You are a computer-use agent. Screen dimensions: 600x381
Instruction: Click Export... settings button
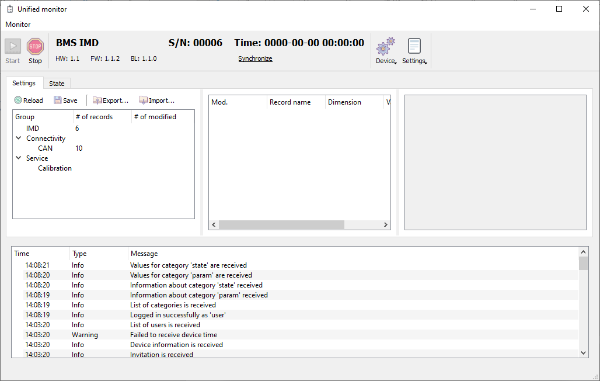(111, 100)
